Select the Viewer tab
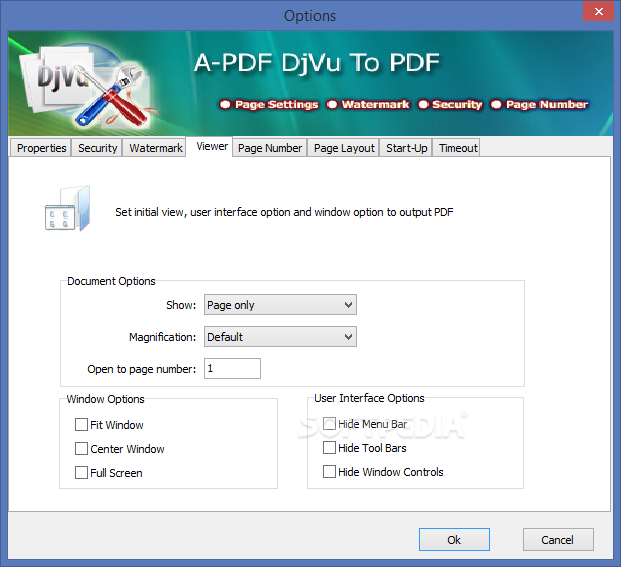 (x=212, y=147)
